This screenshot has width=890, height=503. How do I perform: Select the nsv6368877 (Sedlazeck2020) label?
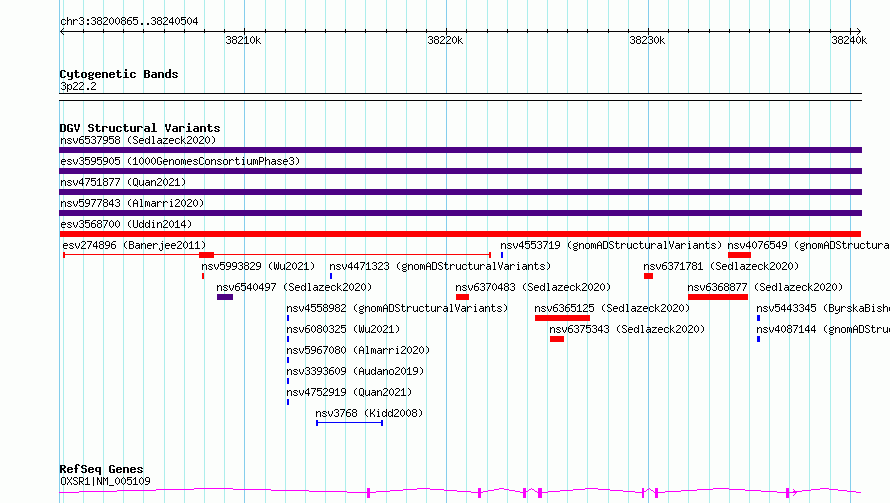tap(765, 287)
